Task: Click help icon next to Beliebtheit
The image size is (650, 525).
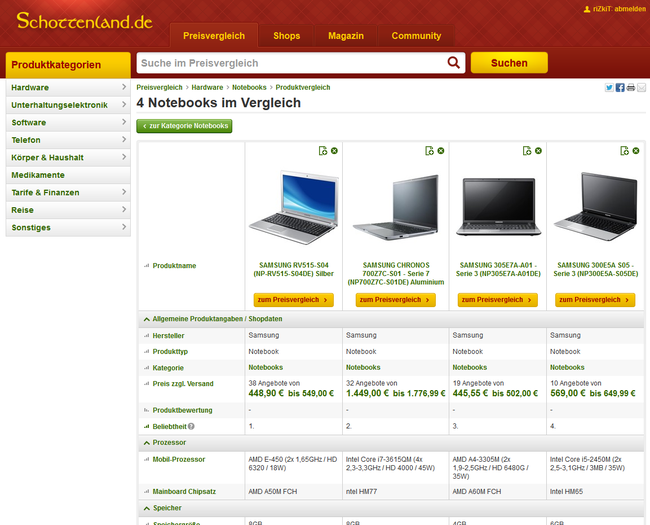Action: [x=191, y=426]
